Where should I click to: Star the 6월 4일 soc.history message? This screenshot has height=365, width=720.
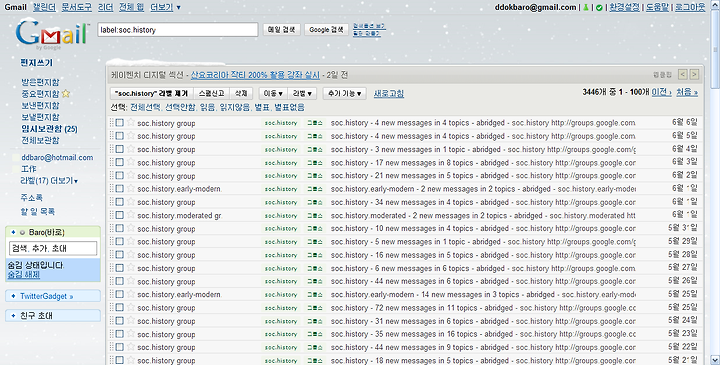[x=131, y=149]
